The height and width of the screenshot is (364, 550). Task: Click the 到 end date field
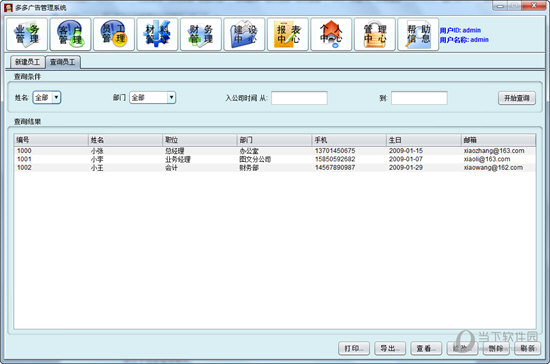point(419,98)
